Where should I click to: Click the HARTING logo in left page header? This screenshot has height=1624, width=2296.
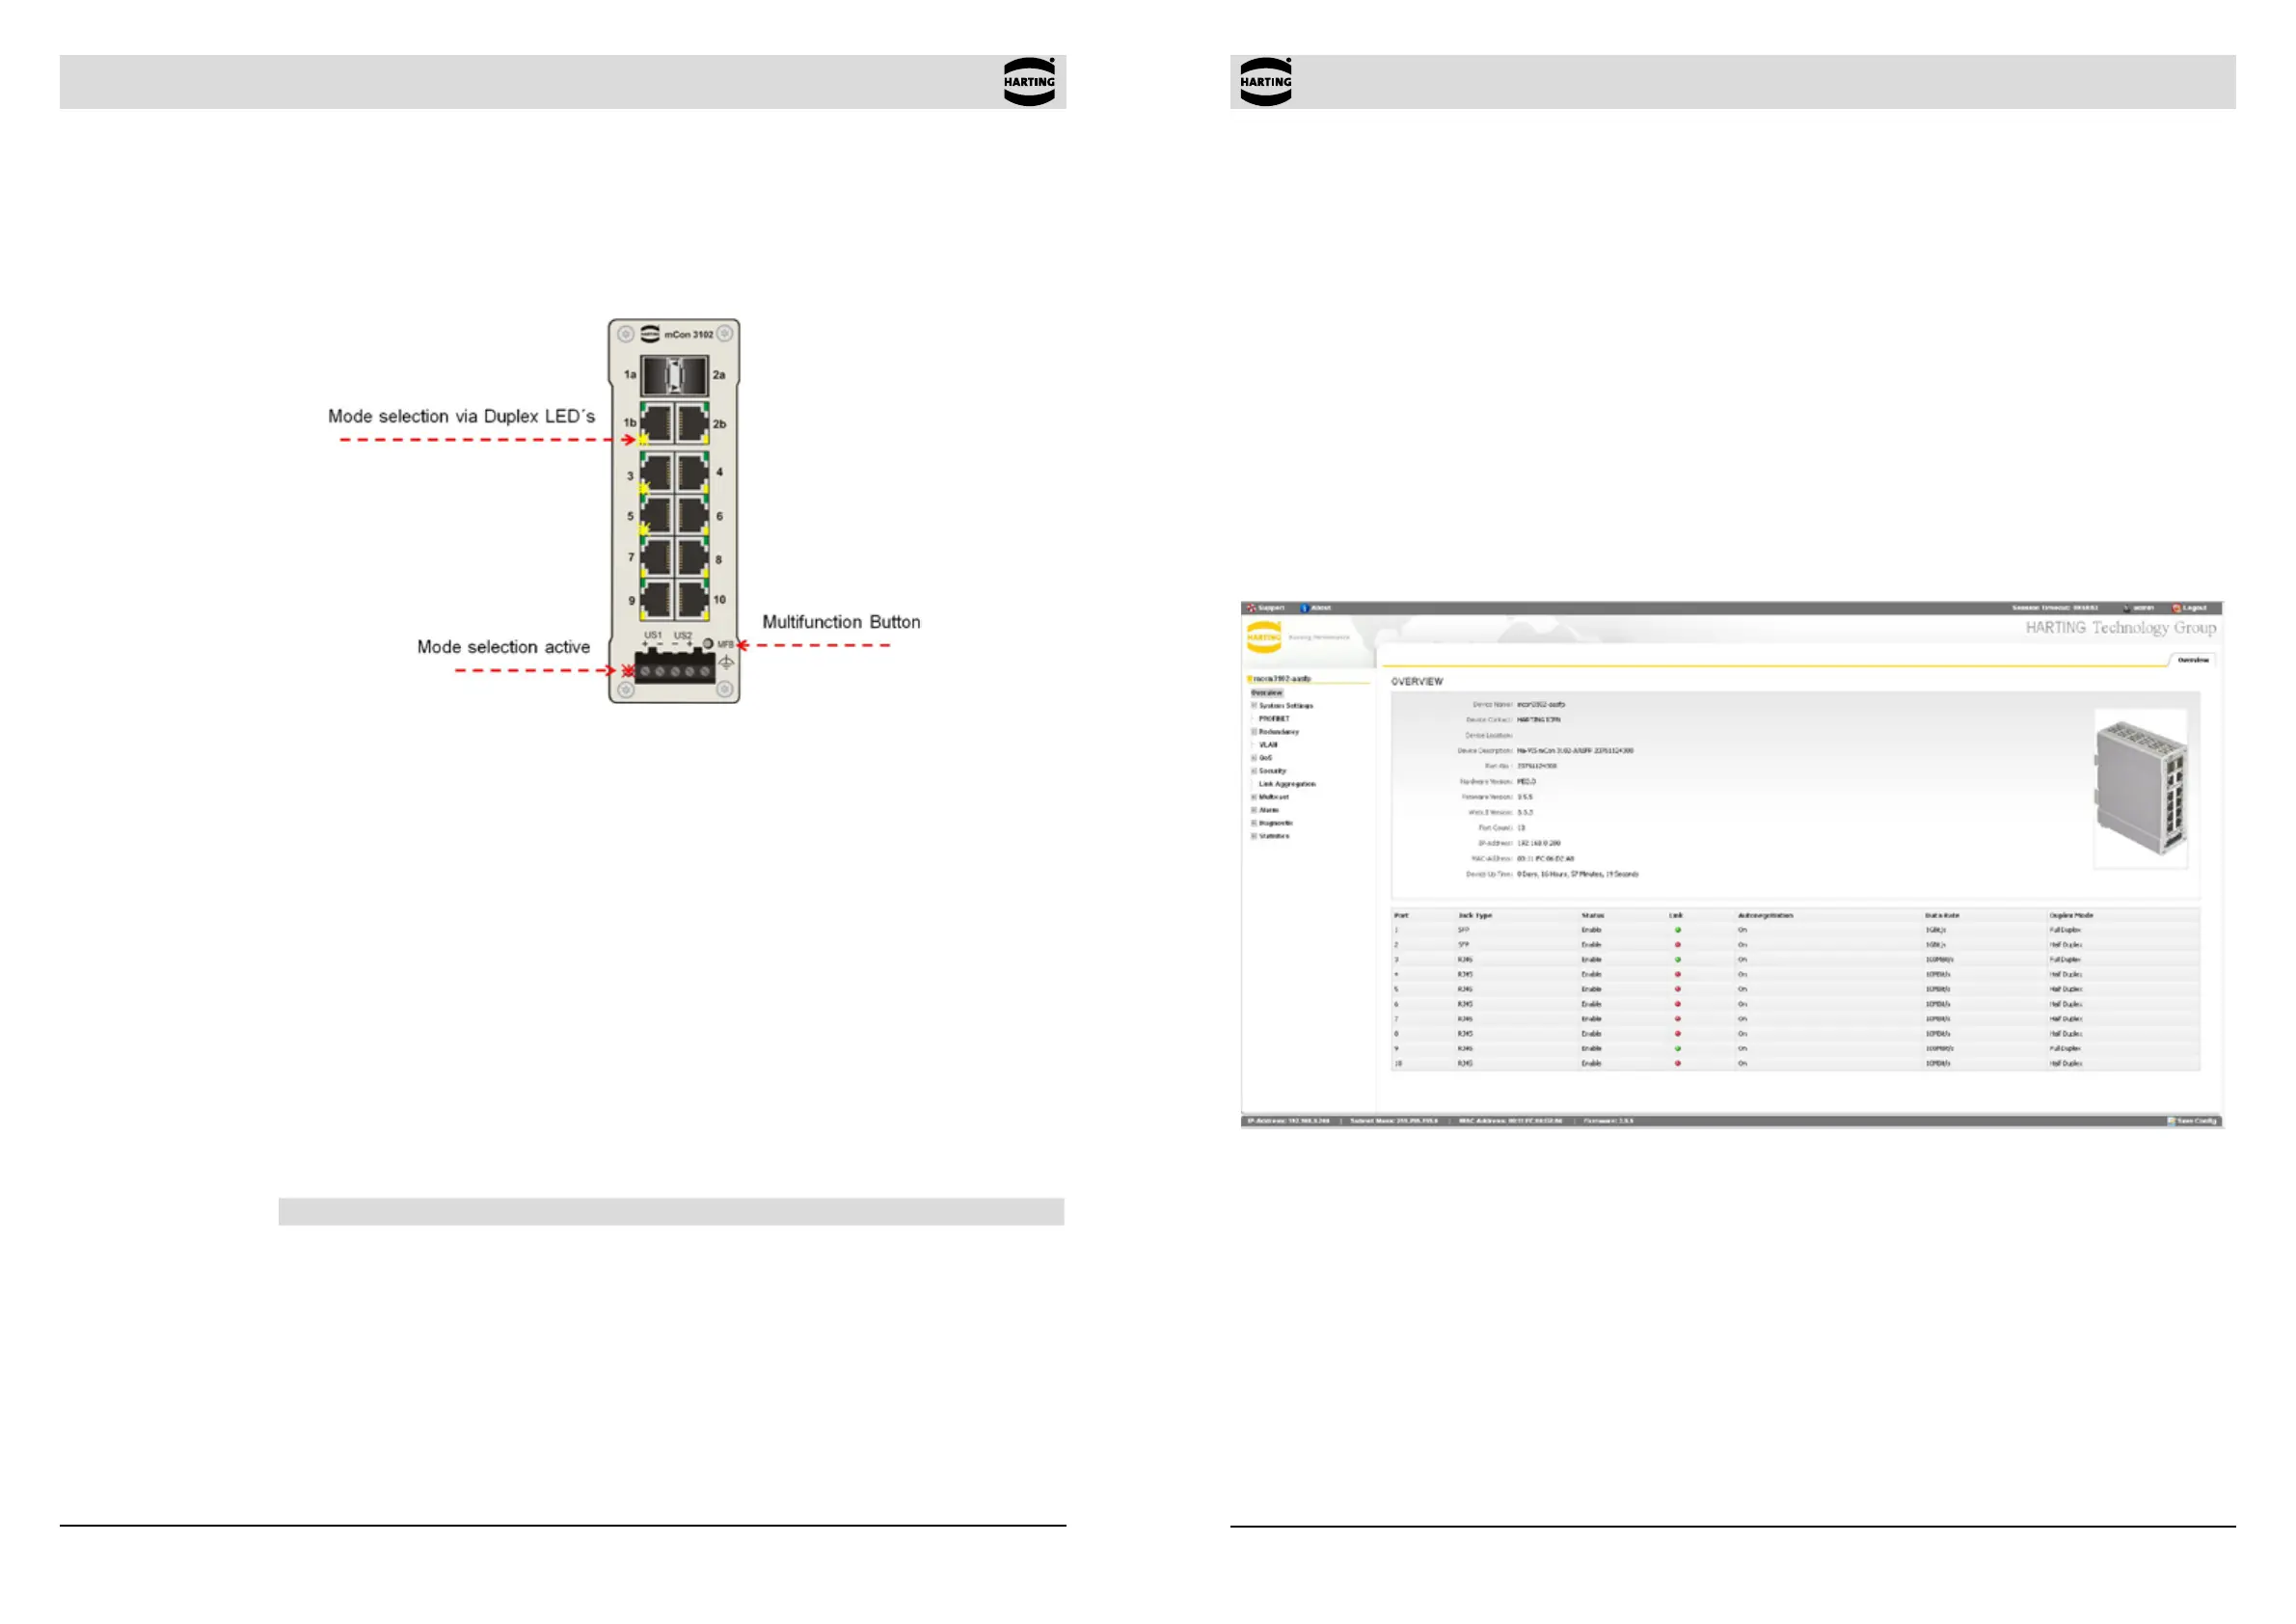click(1029, 82)
